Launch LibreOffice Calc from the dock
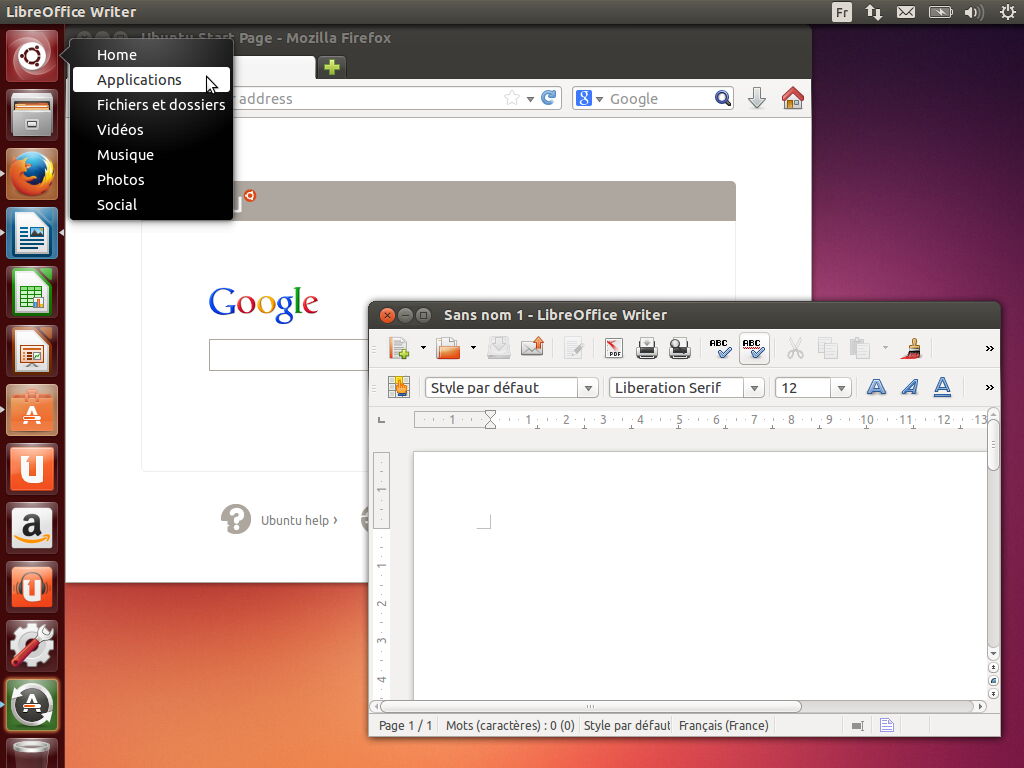The height and width of the screenshot is (768, 1024). pyautogui.click(x=31, y=292)
